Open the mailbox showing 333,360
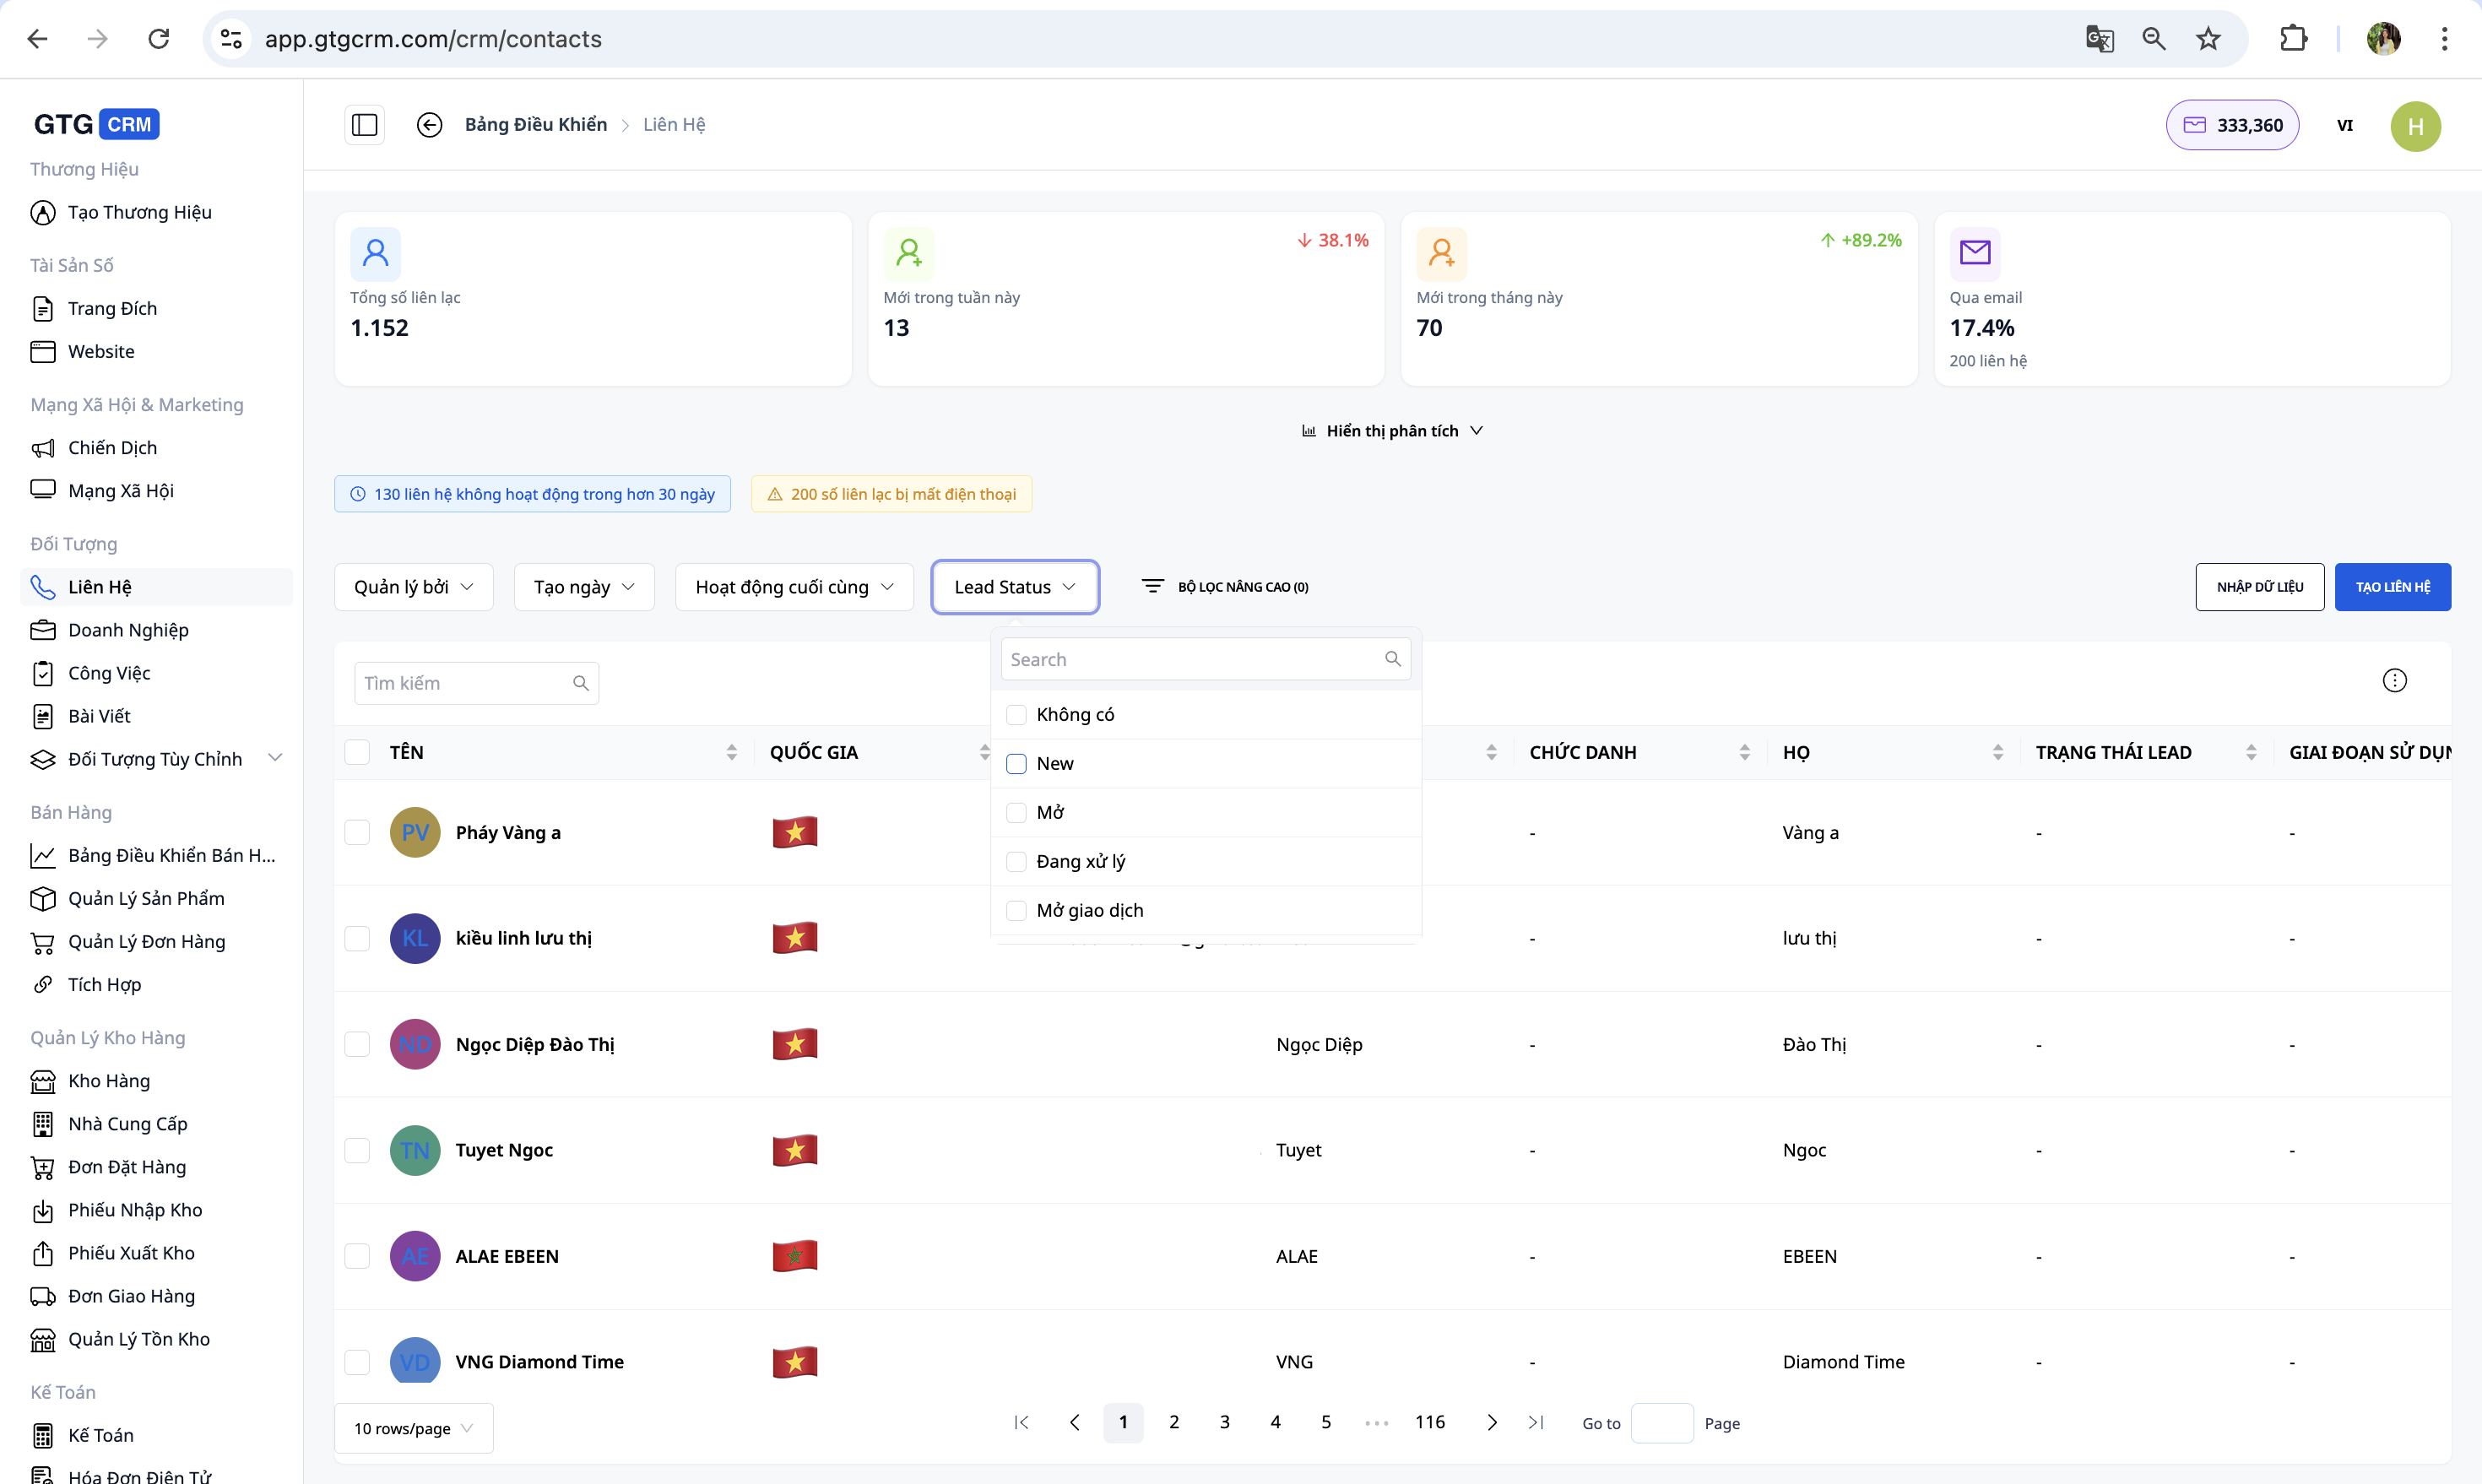The image size is (2482, 1484). tap(2232, 125)
